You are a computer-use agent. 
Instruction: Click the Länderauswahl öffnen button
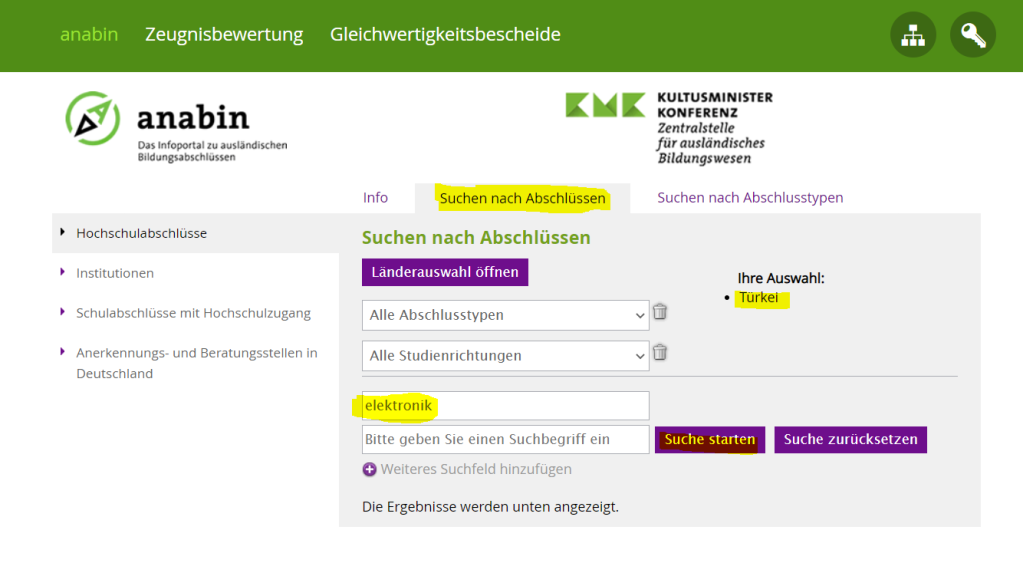point(445,272)
